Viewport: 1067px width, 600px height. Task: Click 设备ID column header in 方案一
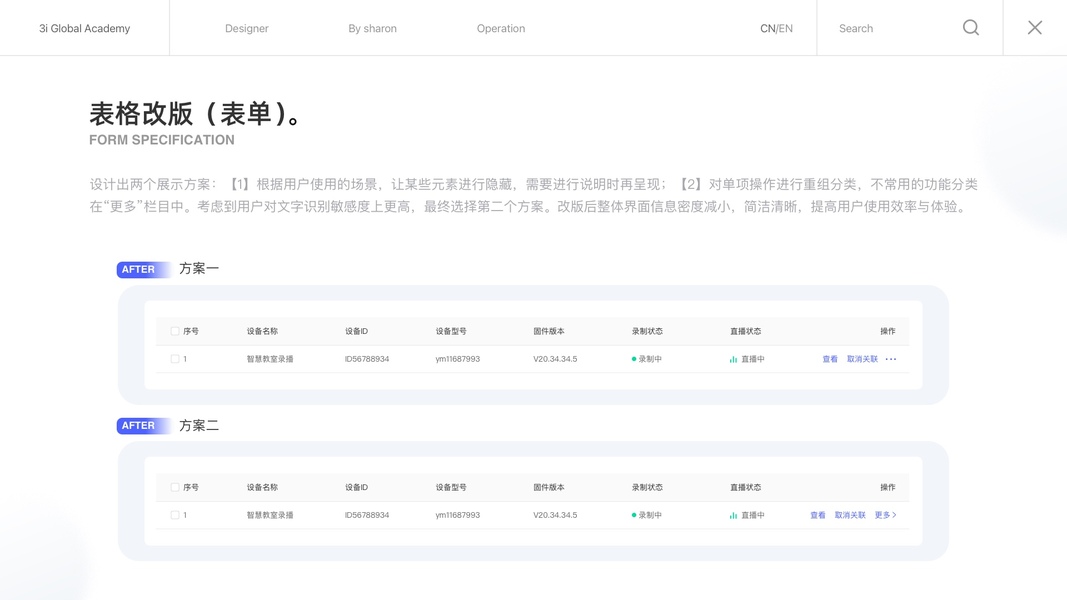pyautogui.click(x=356, y=331)
